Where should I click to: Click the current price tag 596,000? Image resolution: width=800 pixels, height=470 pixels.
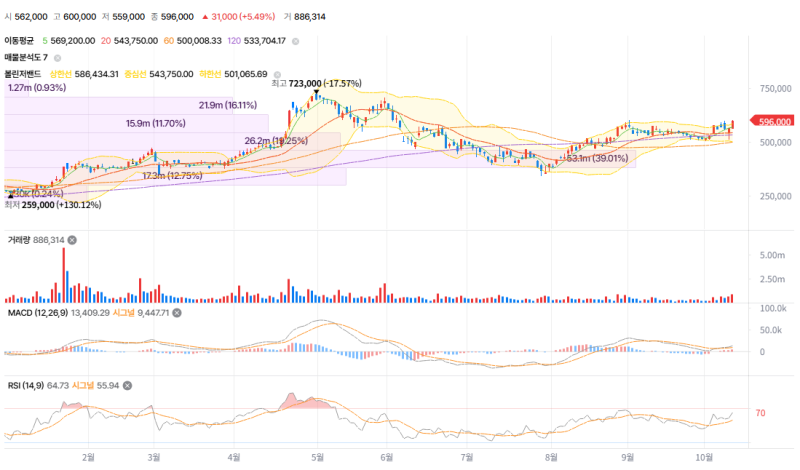[x=772, y=121]
